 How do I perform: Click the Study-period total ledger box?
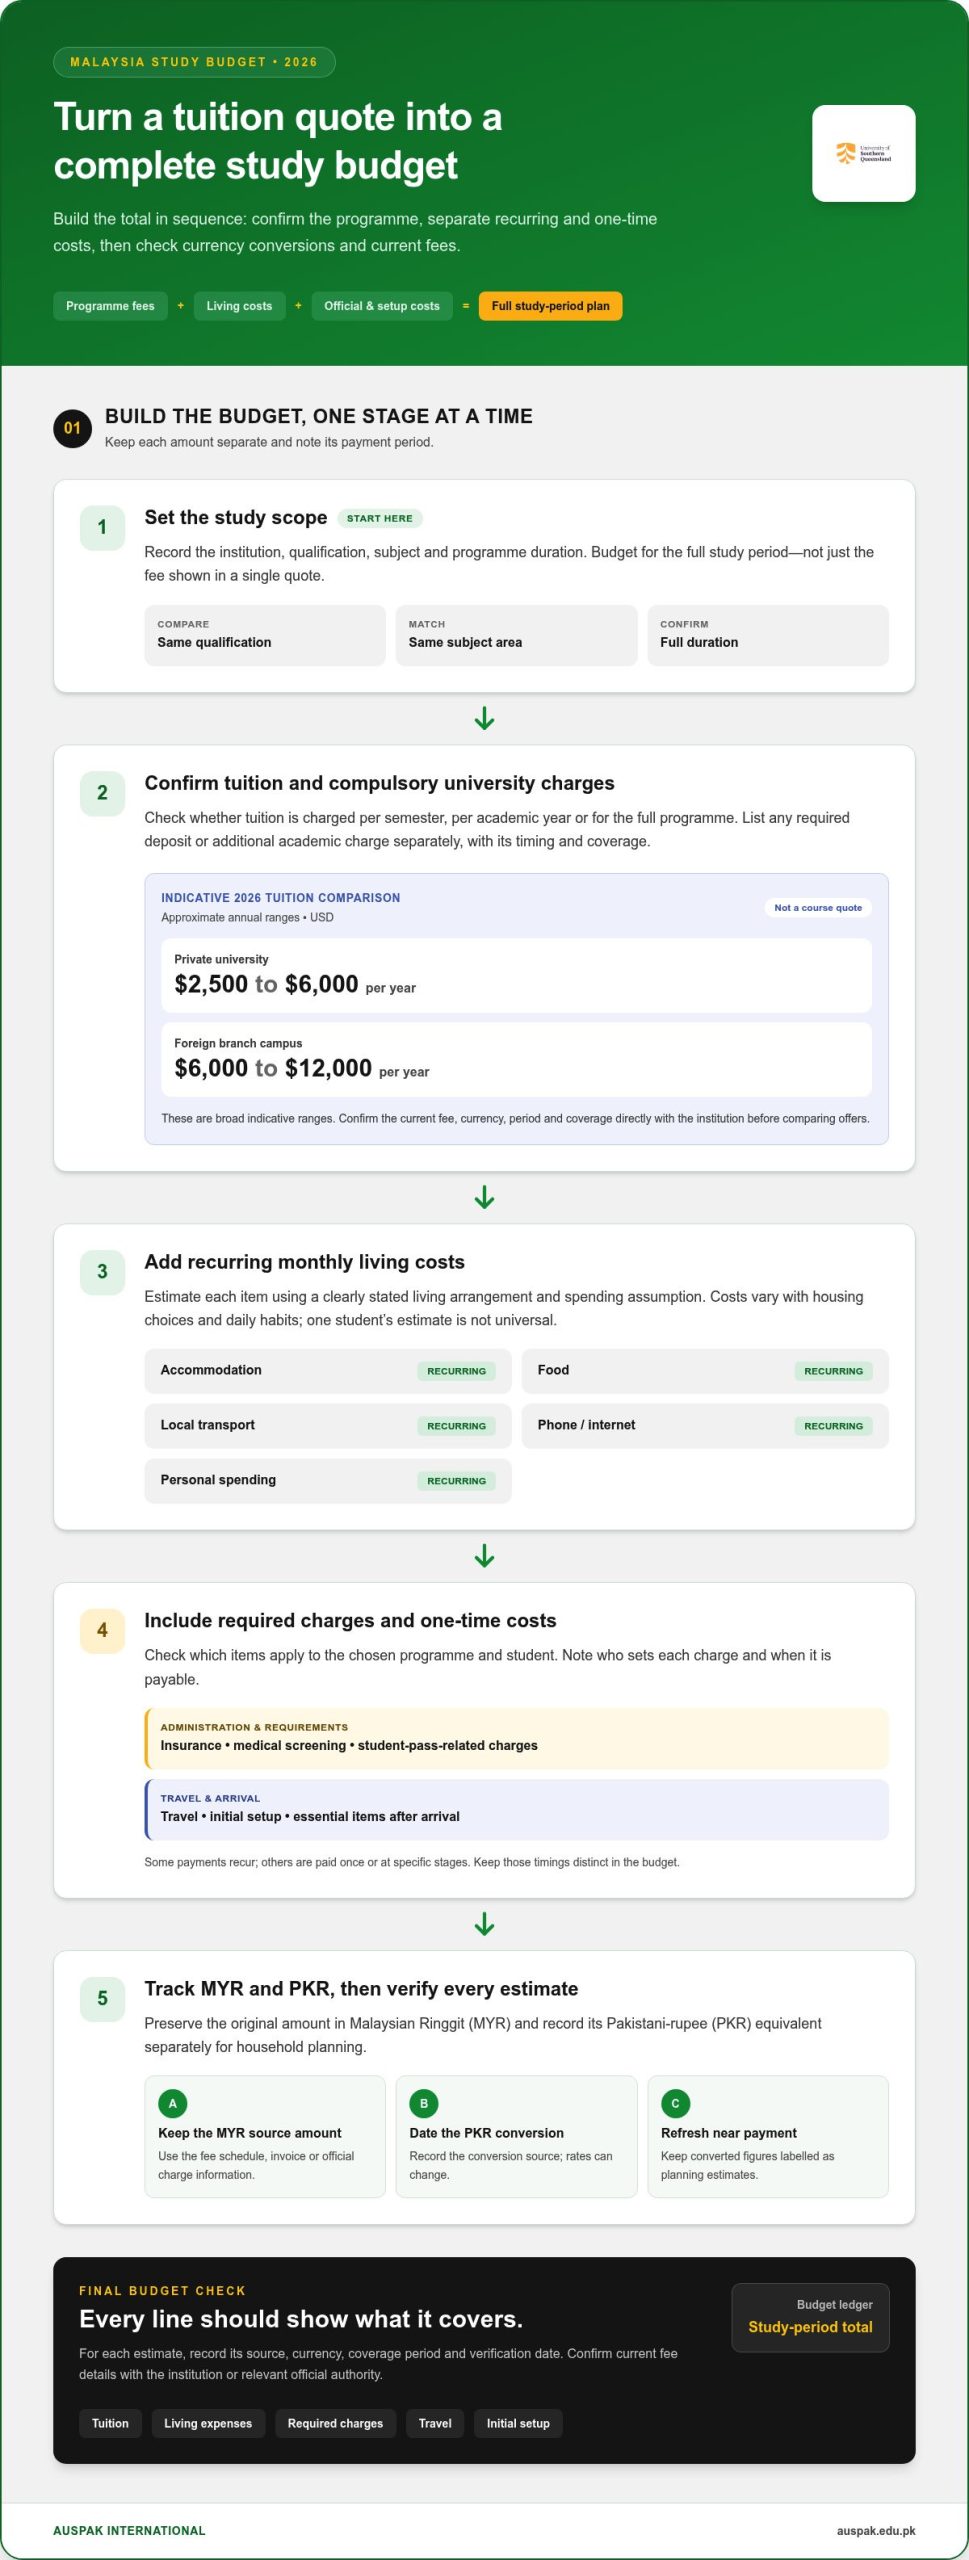[x=810, y=2317]
